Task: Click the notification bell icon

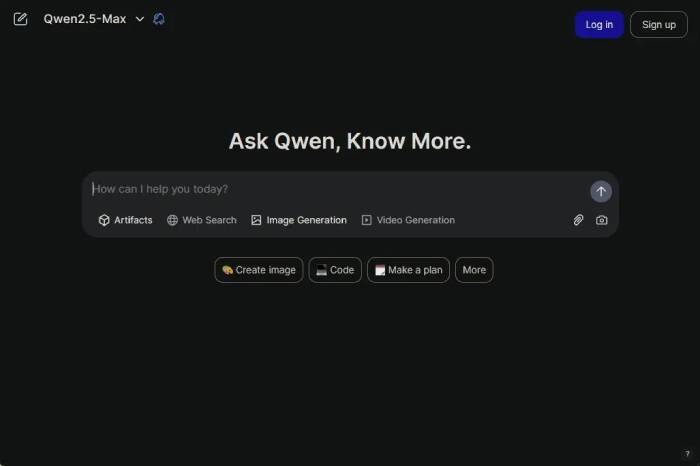Action: pyautogui.click(x=159, y=19)
